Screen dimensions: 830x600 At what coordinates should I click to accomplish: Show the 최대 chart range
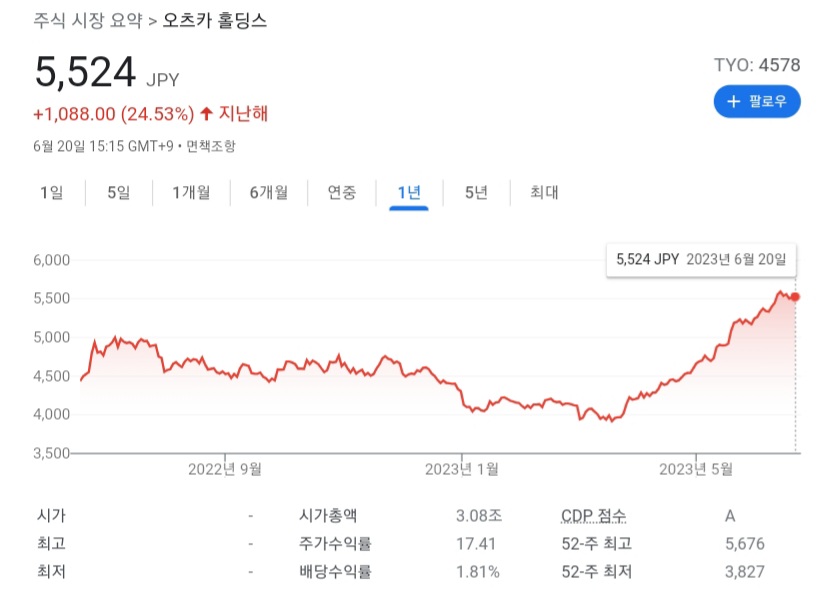[544, 192]
